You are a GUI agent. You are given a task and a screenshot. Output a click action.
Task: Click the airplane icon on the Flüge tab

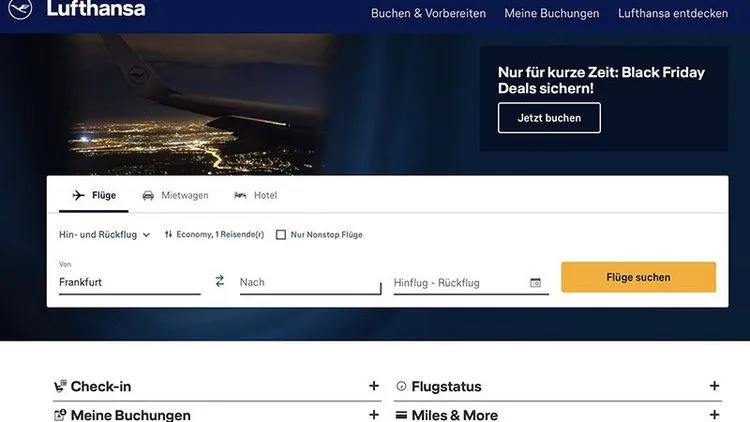(78, 195)
